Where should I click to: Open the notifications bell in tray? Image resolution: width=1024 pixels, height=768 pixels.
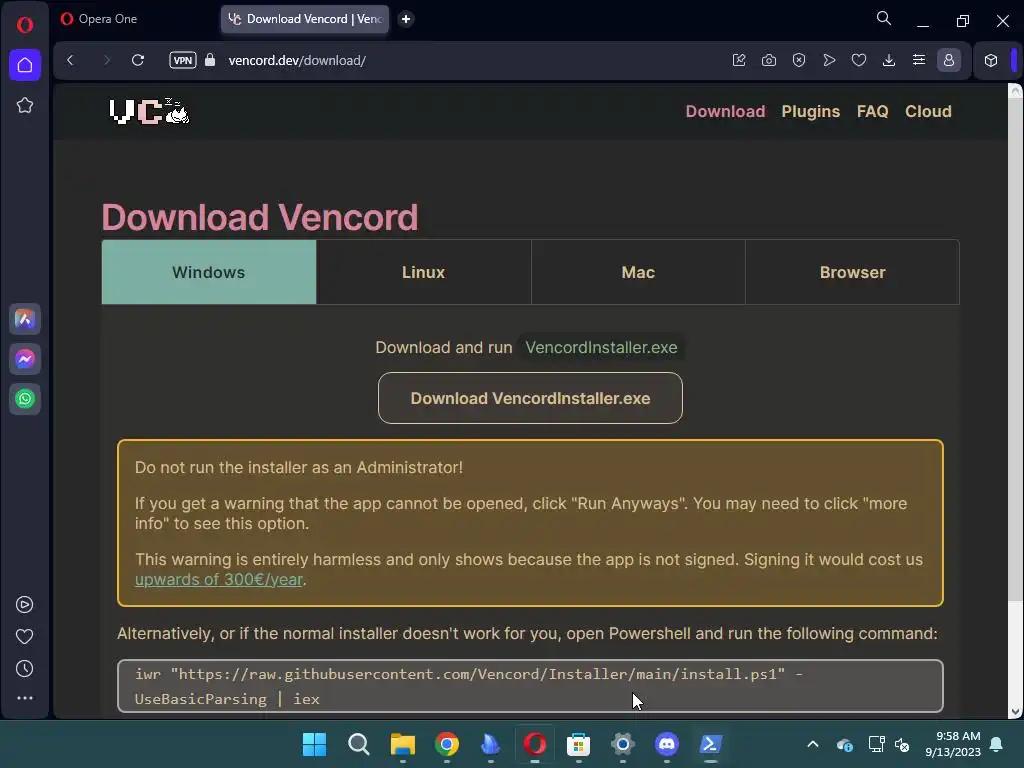[997, 744]
